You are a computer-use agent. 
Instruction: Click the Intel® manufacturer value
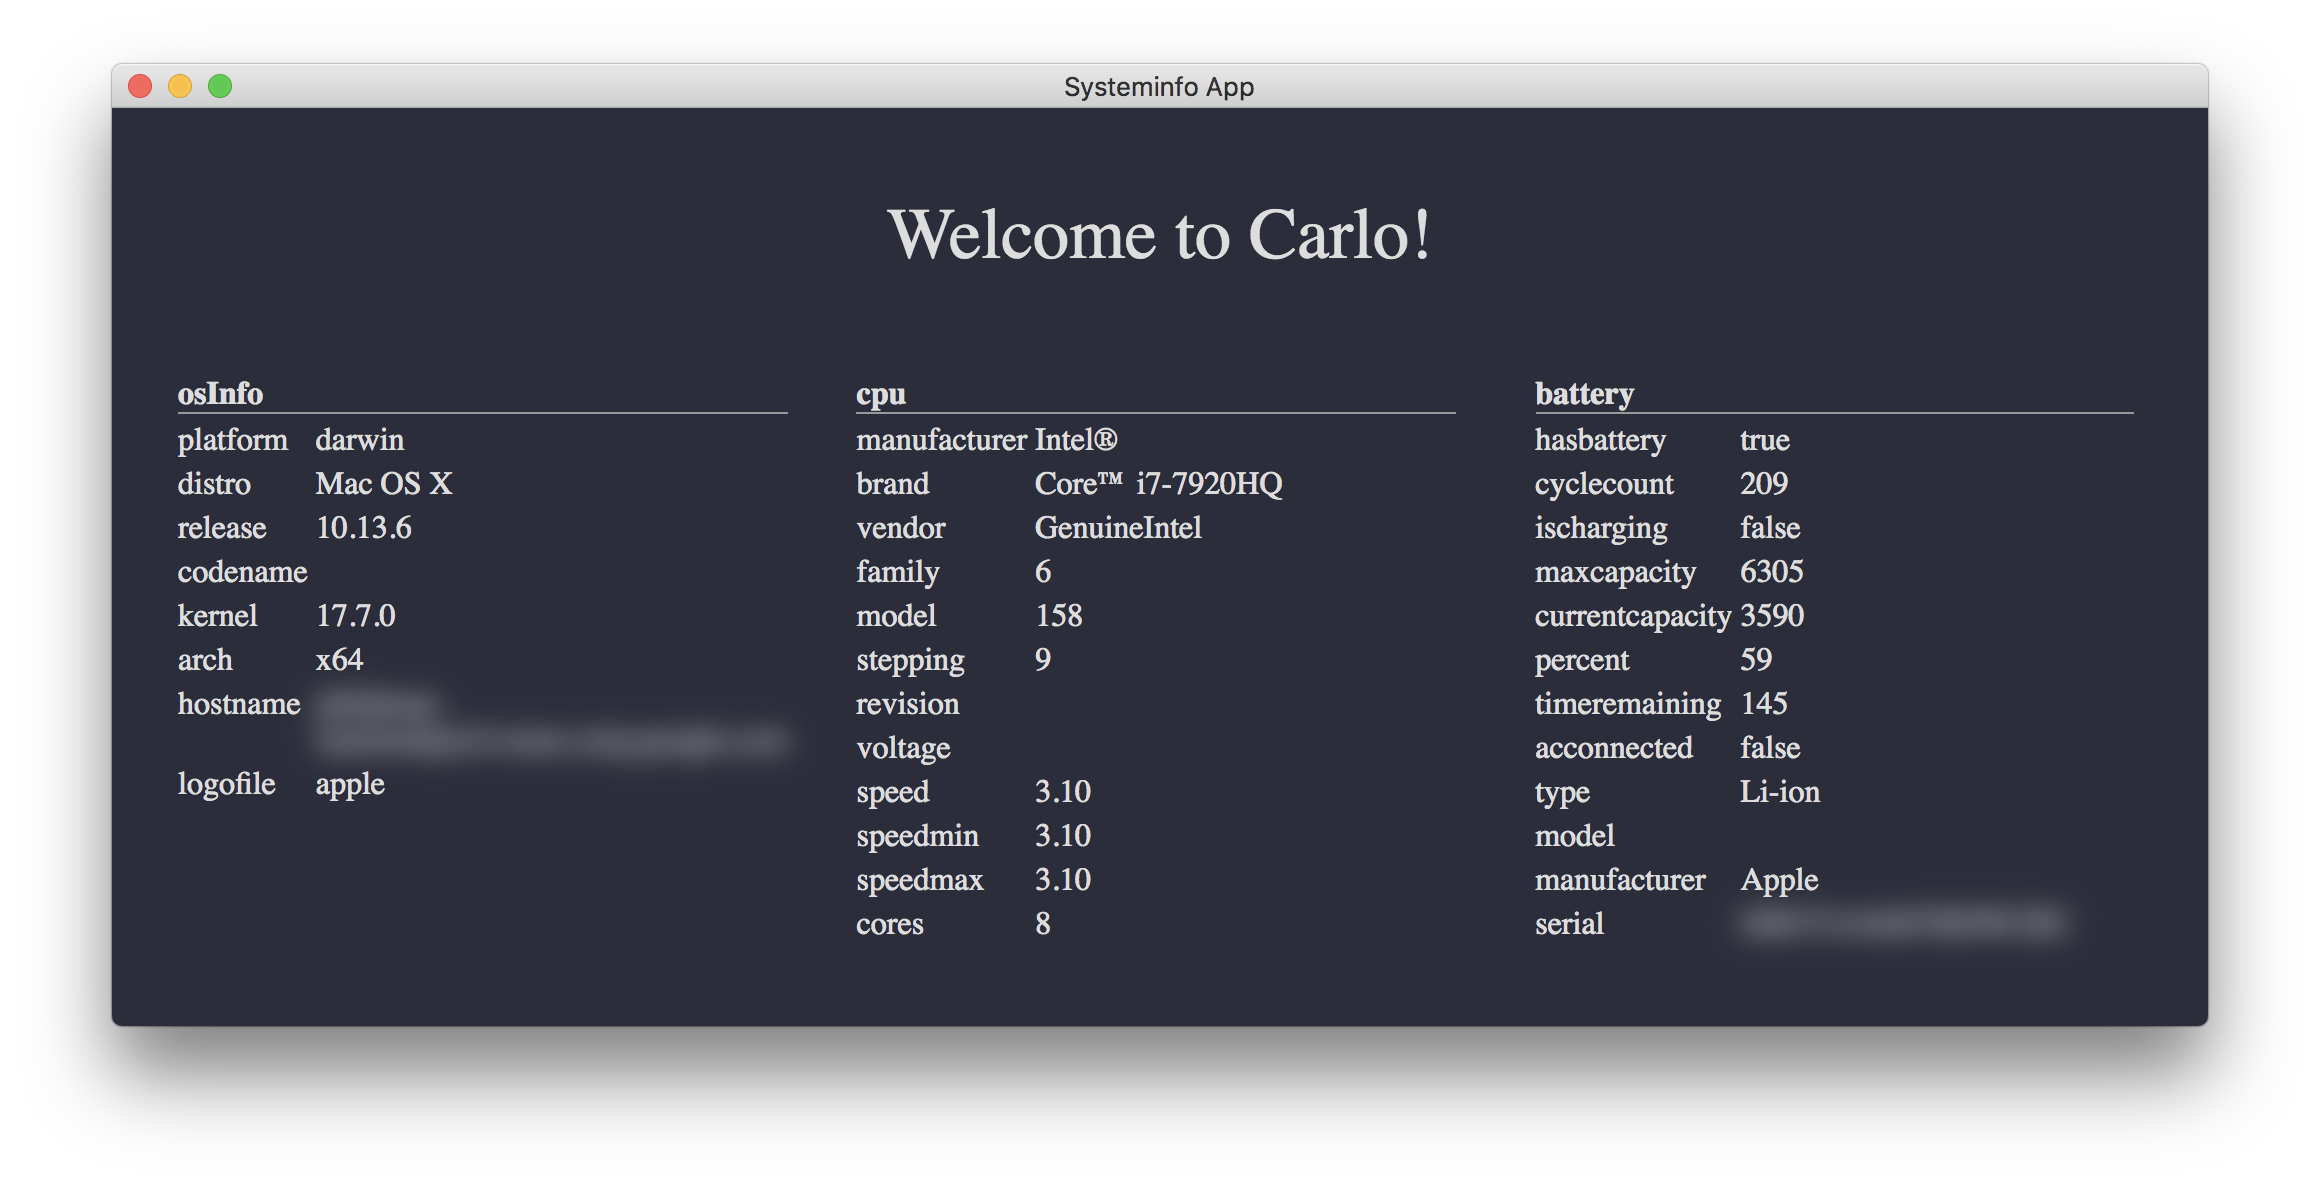1076,440
